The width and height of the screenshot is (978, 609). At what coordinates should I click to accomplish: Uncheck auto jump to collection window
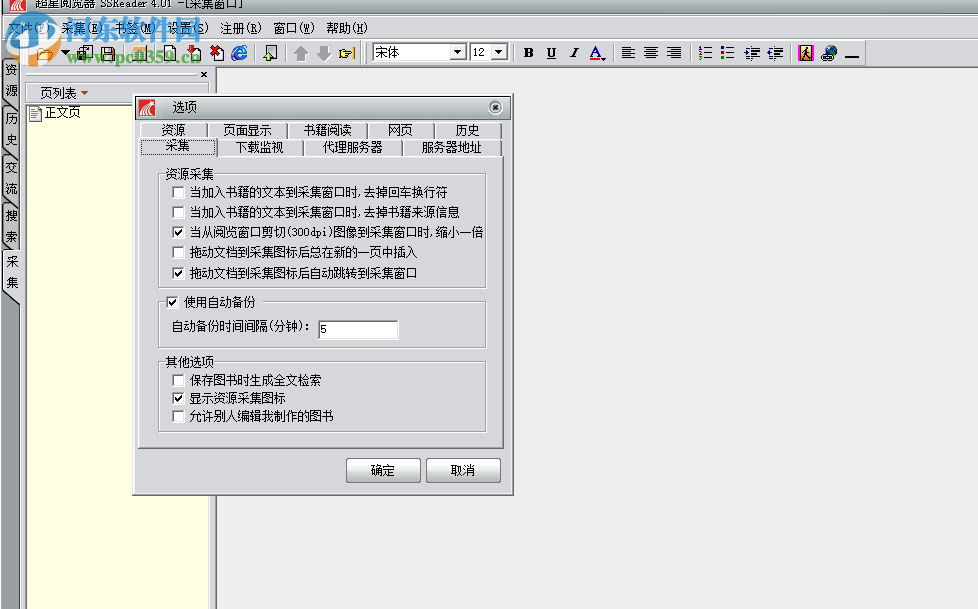178,273
